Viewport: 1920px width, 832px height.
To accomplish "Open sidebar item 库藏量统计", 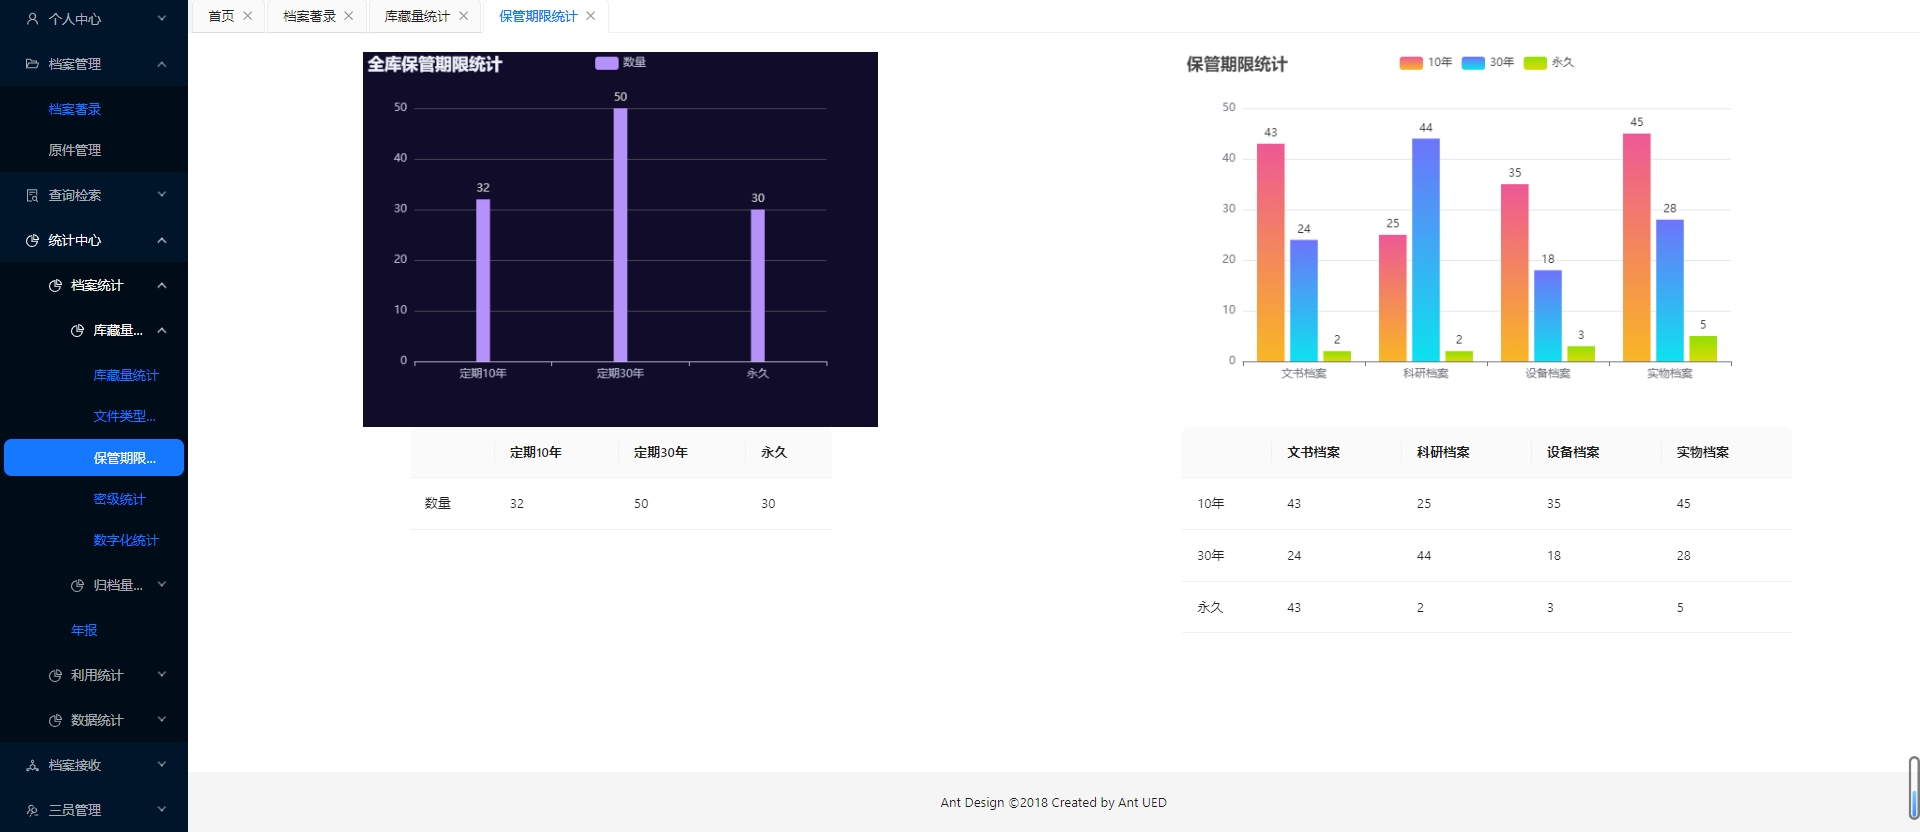I will tap(126, 375).
